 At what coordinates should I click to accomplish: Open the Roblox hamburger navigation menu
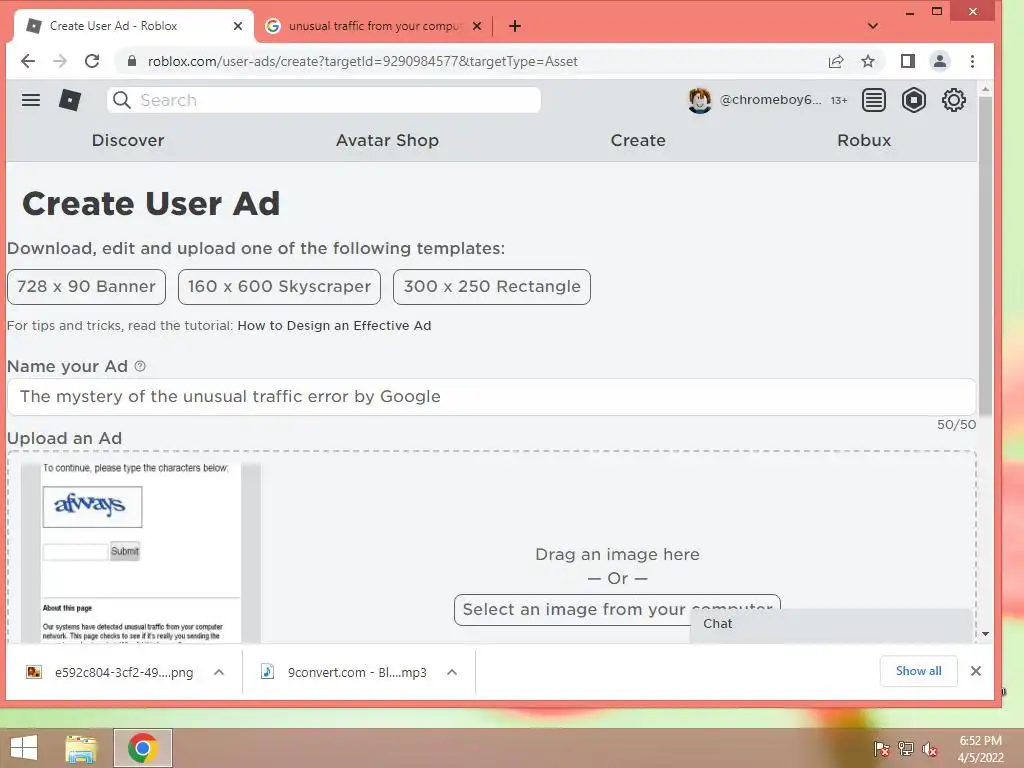coord(31,100)
